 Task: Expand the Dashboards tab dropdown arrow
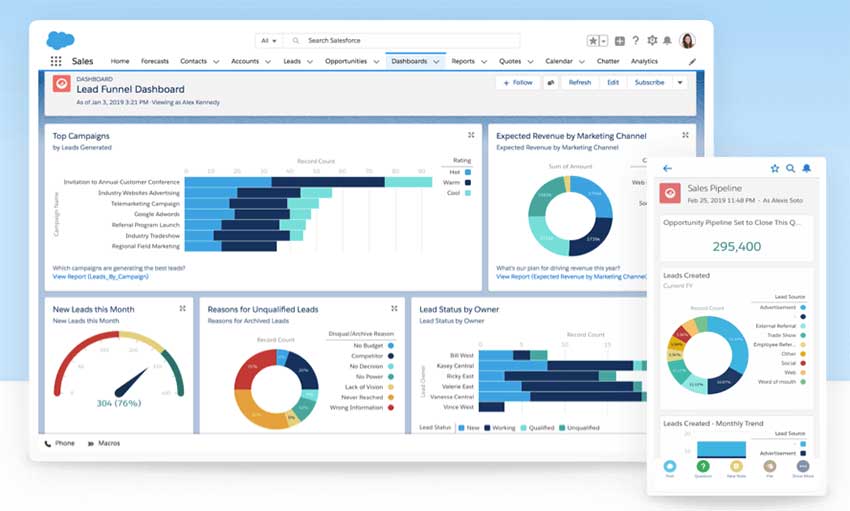tap(436, 62)
